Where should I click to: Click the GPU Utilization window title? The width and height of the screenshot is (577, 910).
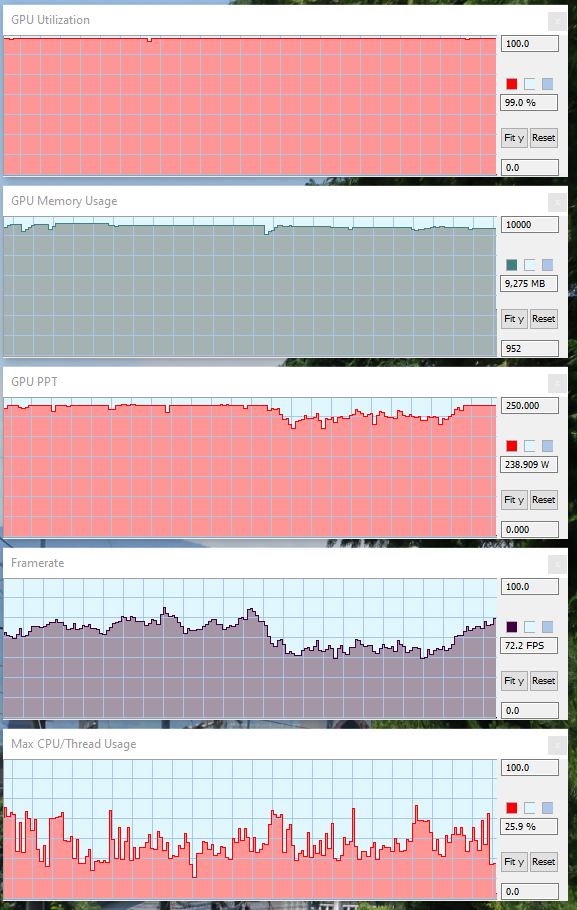[x=51, y=20]
